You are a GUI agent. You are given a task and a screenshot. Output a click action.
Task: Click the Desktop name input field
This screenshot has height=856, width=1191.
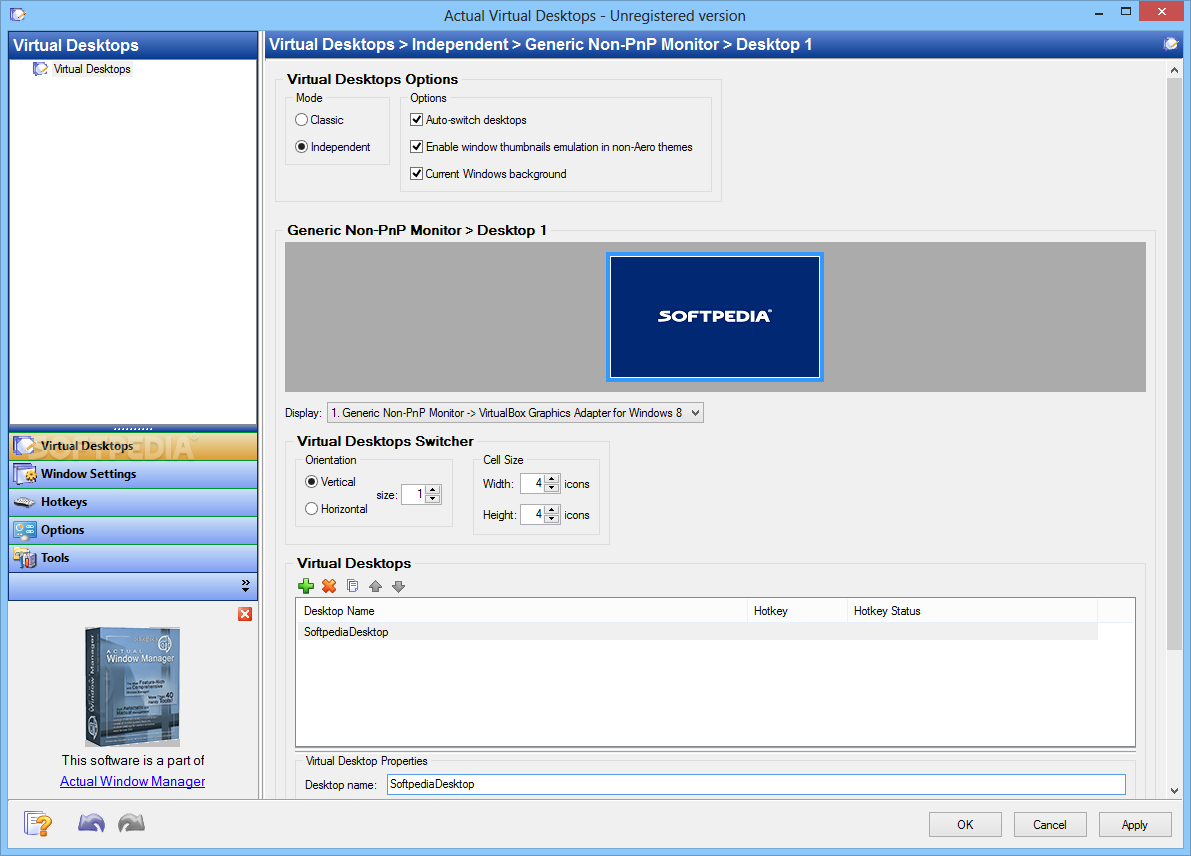(756, 784)
